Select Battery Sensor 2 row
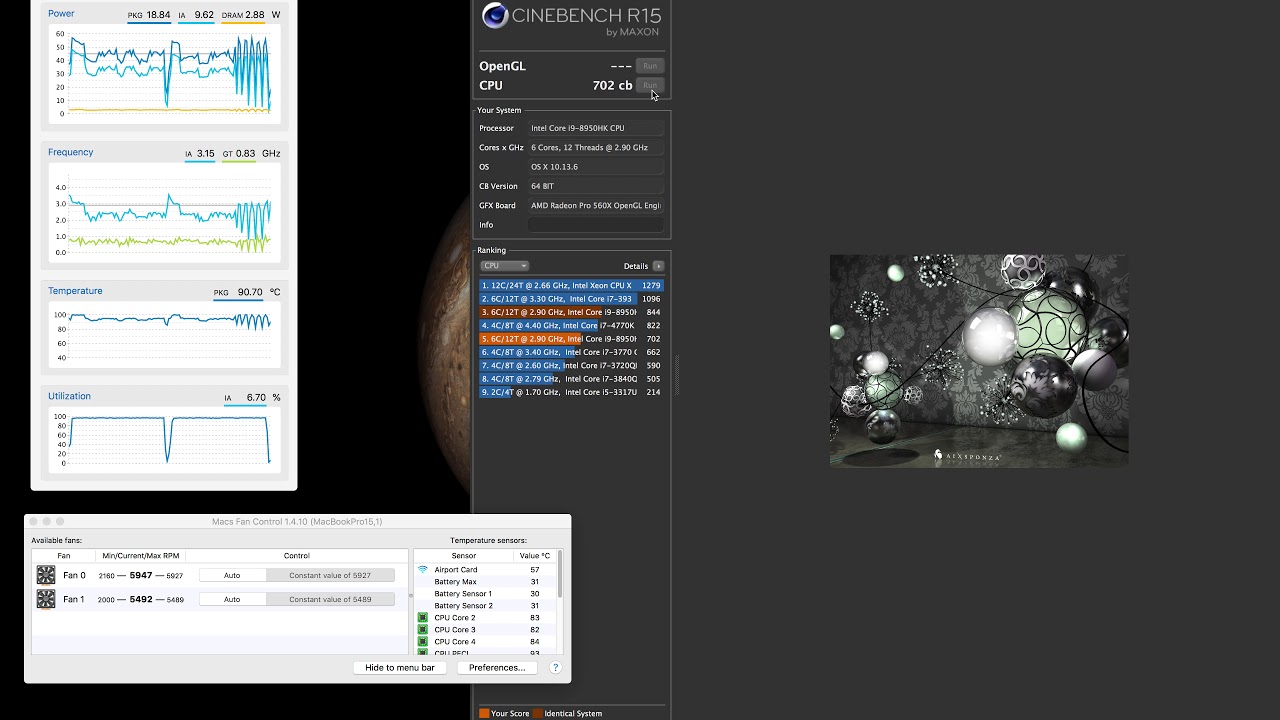This screenshot has width=1280, height=720. click(x=485, y=606)
